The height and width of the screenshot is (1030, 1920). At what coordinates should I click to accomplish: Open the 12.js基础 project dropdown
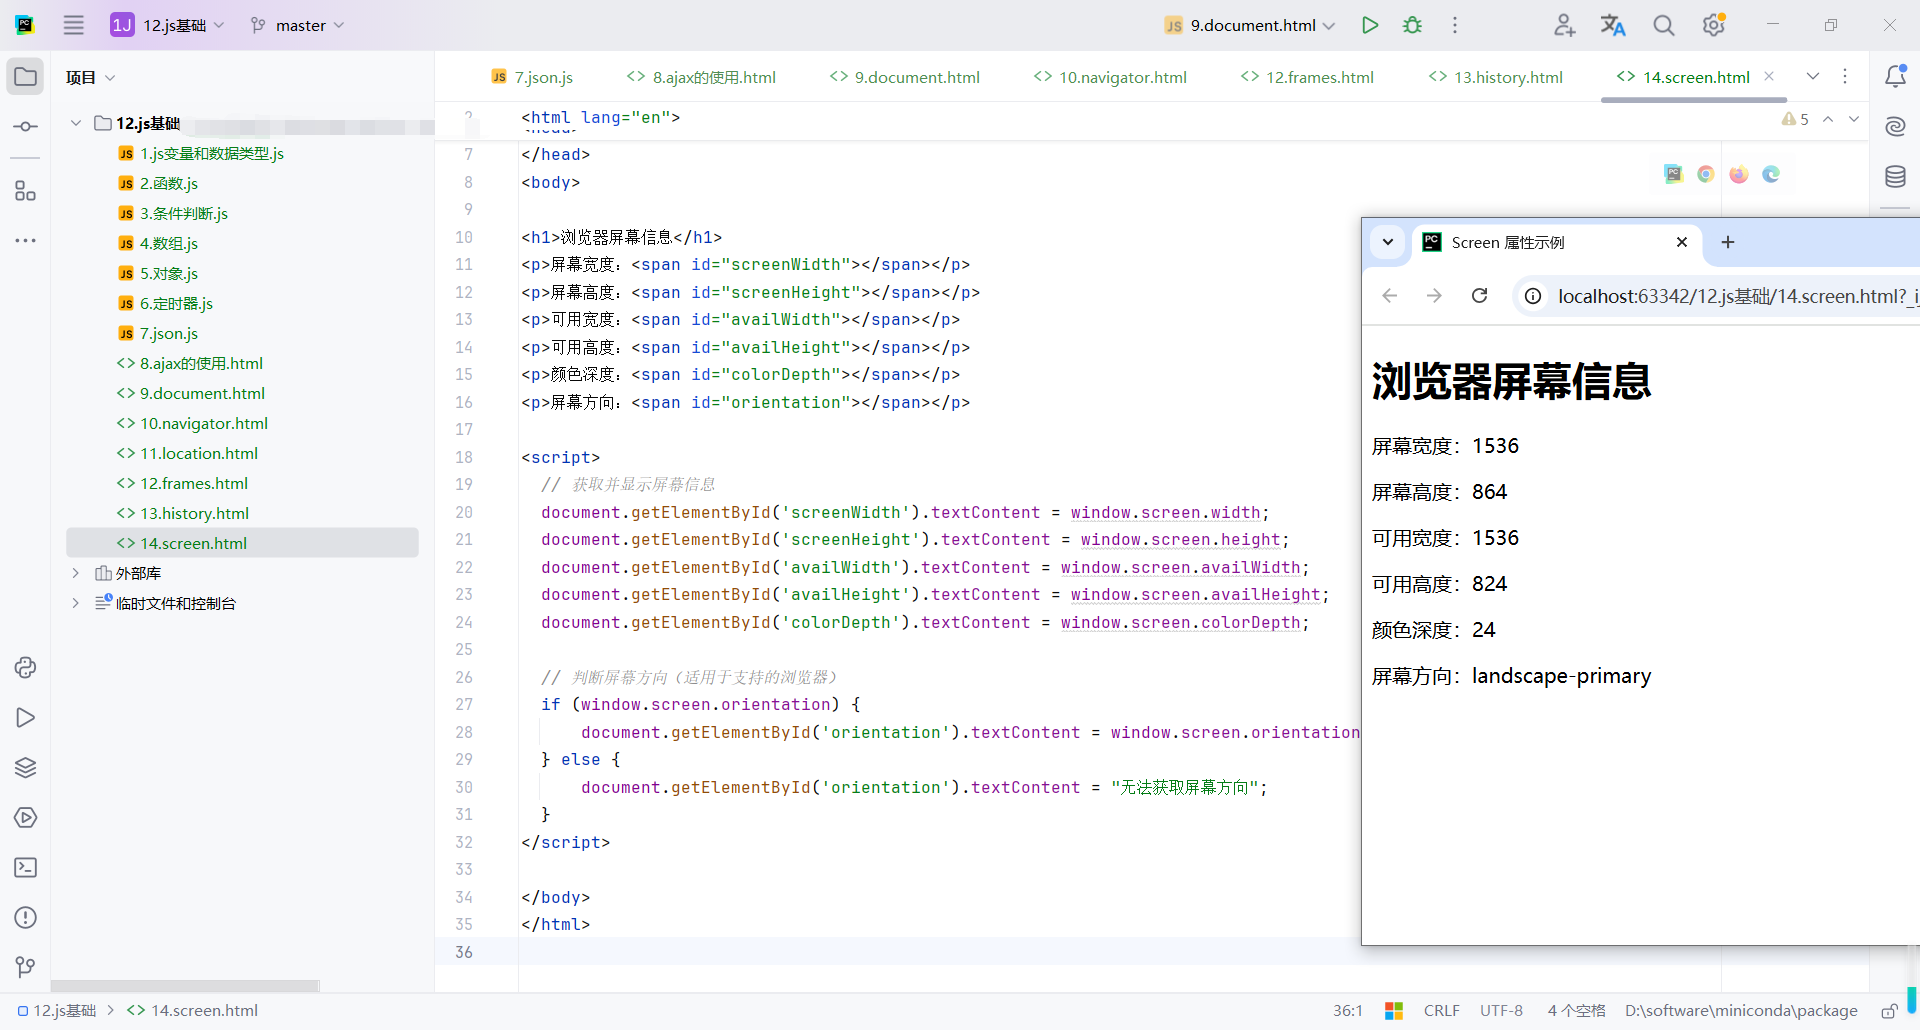(168, 25)
